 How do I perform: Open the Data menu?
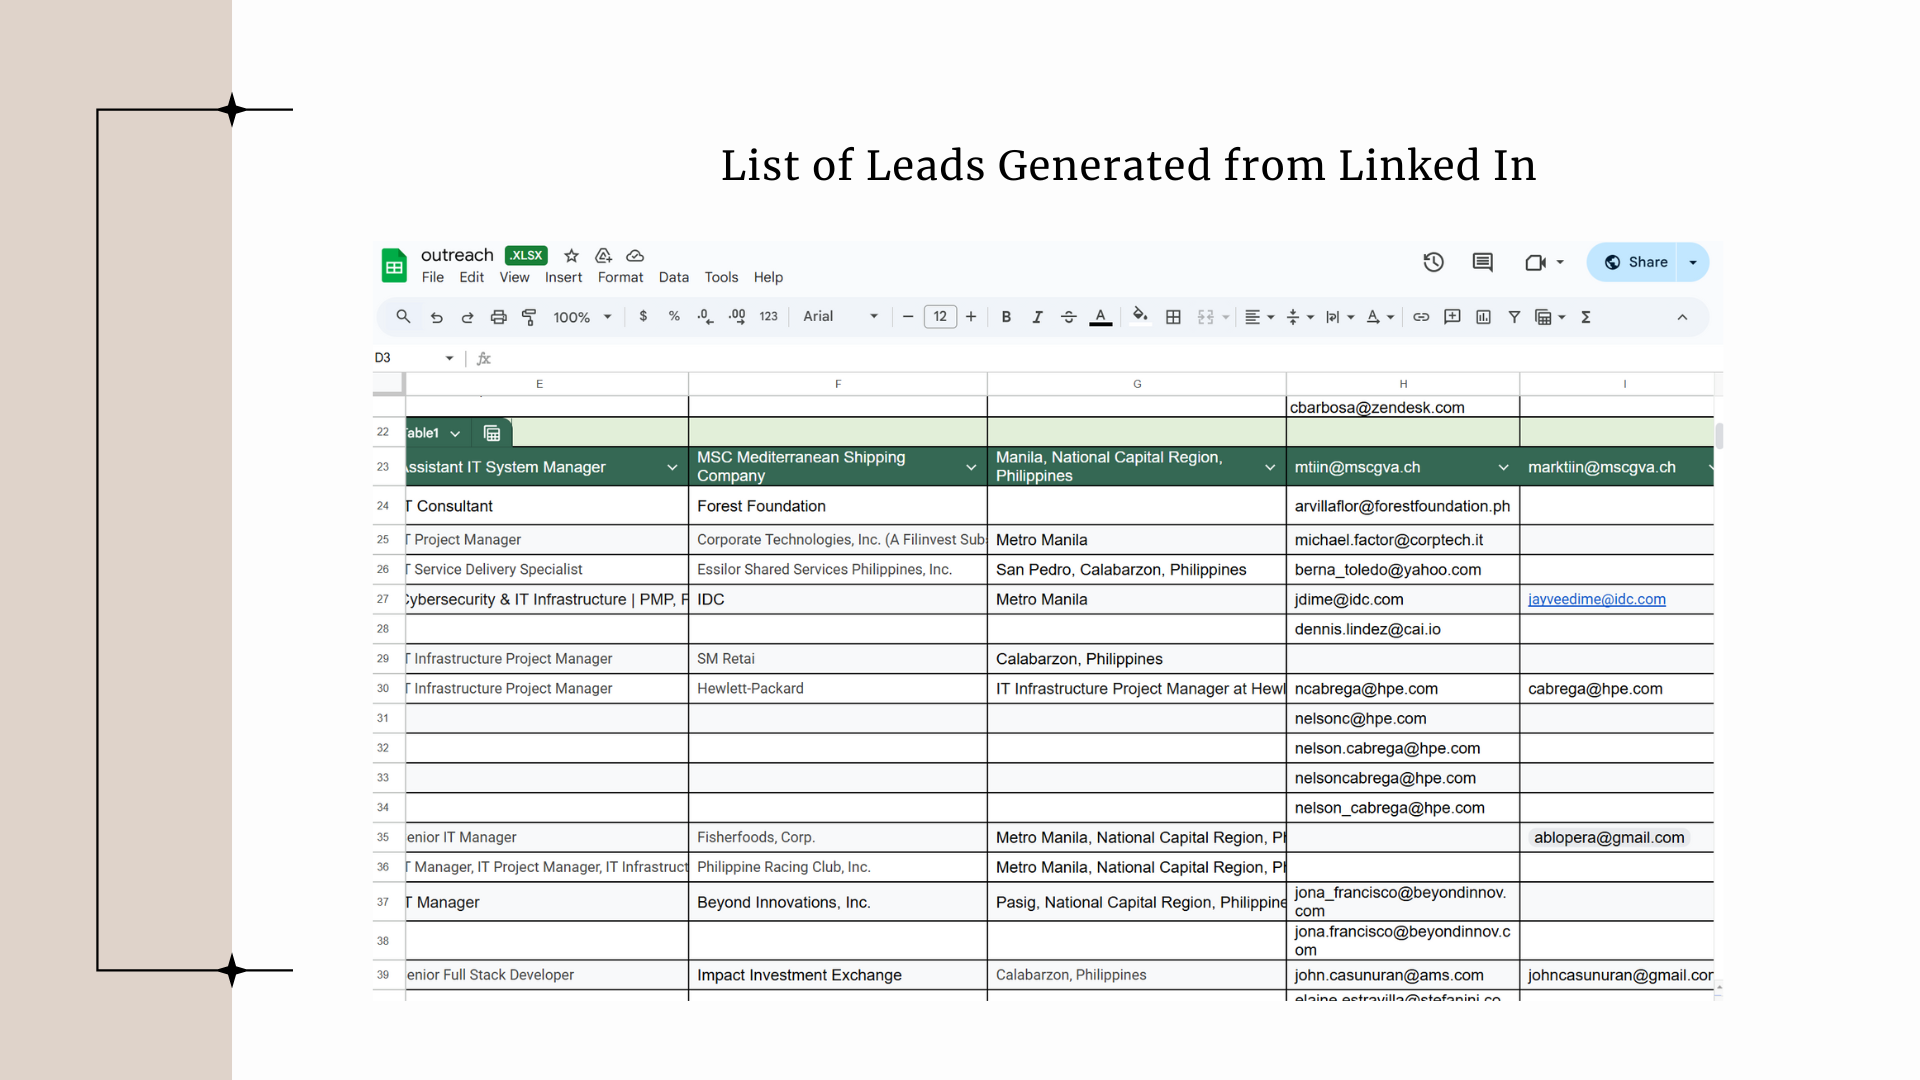[x=673, y=277]
